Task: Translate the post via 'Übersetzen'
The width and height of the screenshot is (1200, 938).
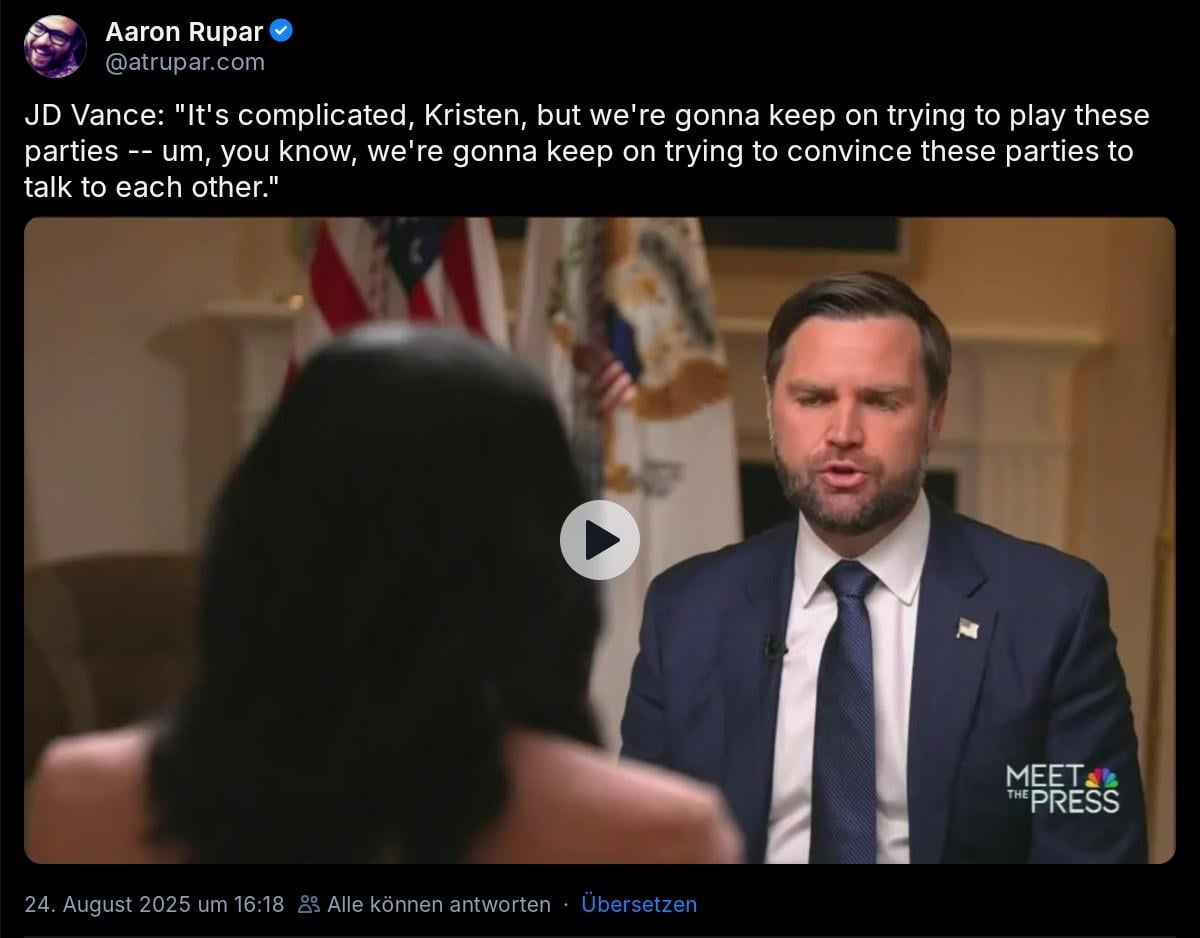Action: coord(639,904)
